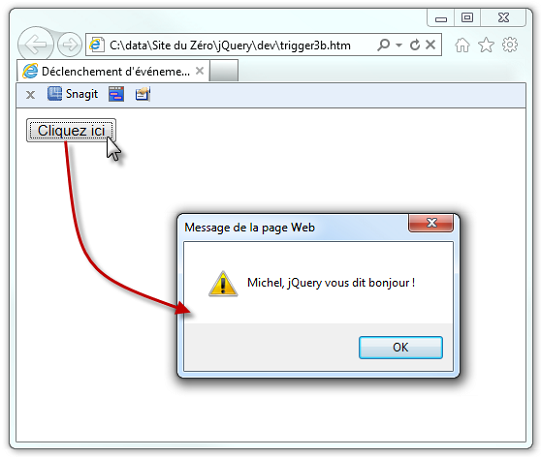Screen dimensions: 541x457
Task: Close the Snagit toolbar with its X
Action: click(x=30, y=95)
